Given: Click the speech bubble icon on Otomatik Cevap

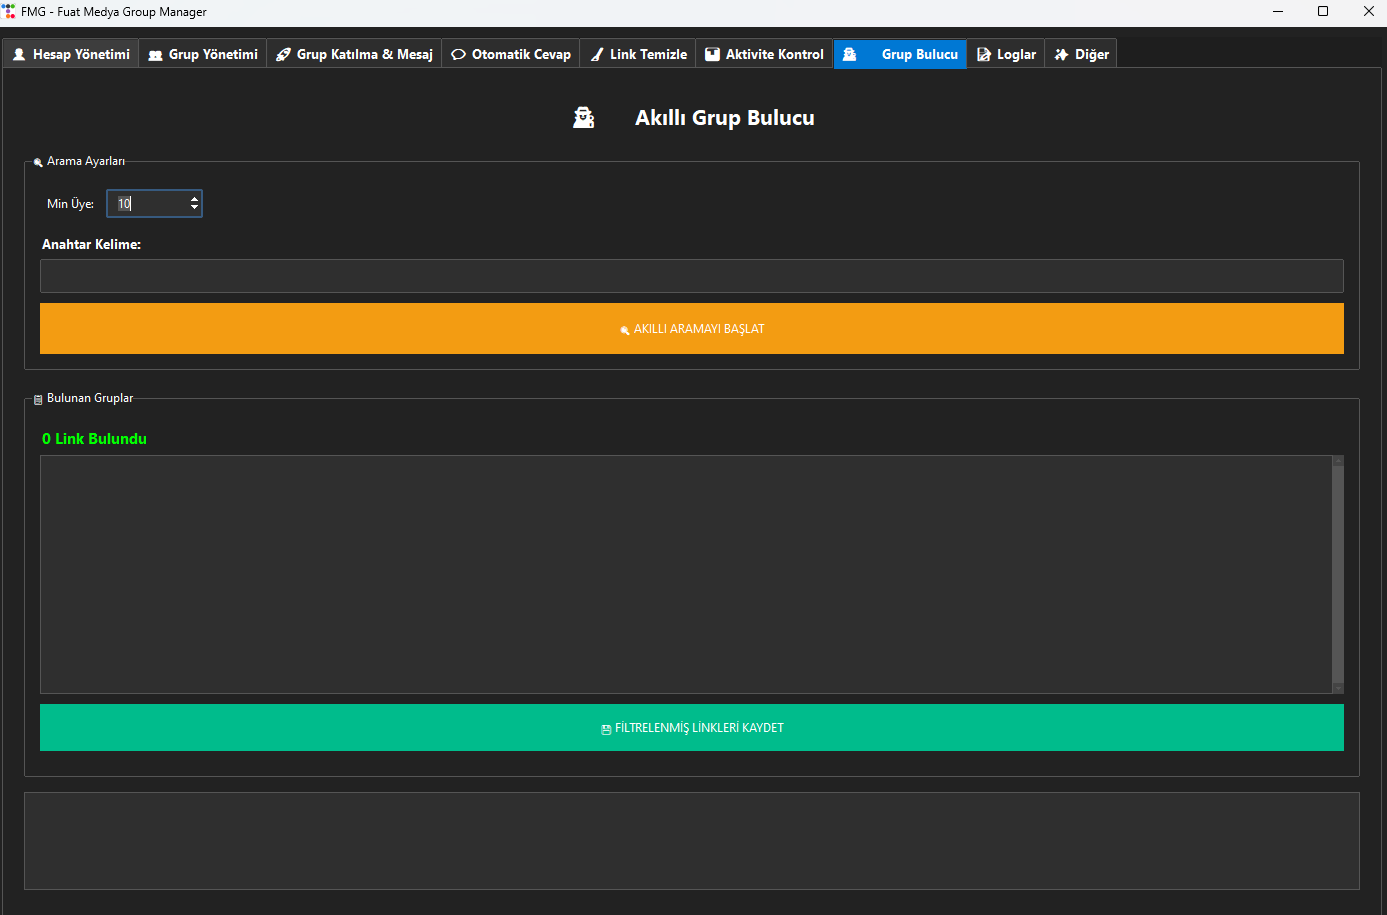Looking at the screenshot, I should [x=459, y=54].
